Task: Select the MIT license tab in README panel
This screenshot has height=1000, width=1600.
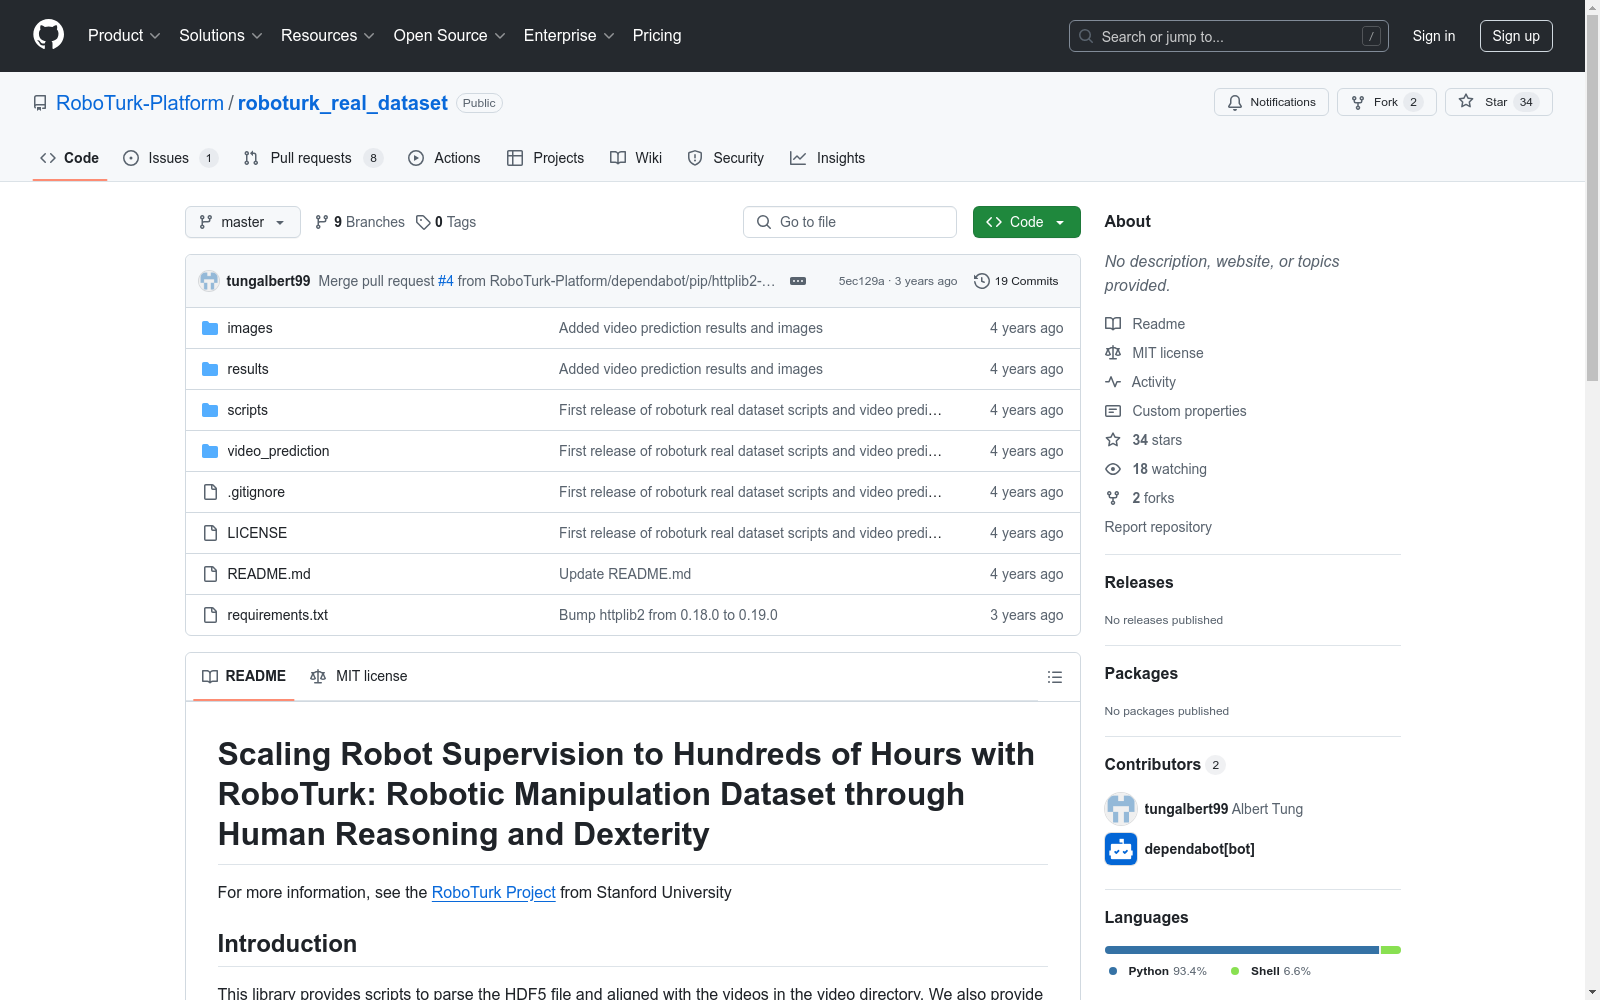Action: coord(359,677)
